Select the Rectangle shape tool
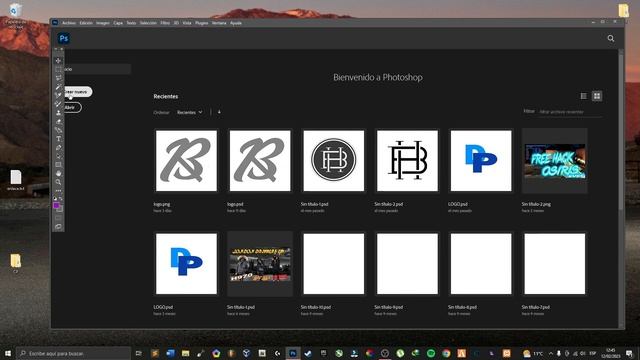This screenshot has width=640, height=360. click(x=58, y=164)
